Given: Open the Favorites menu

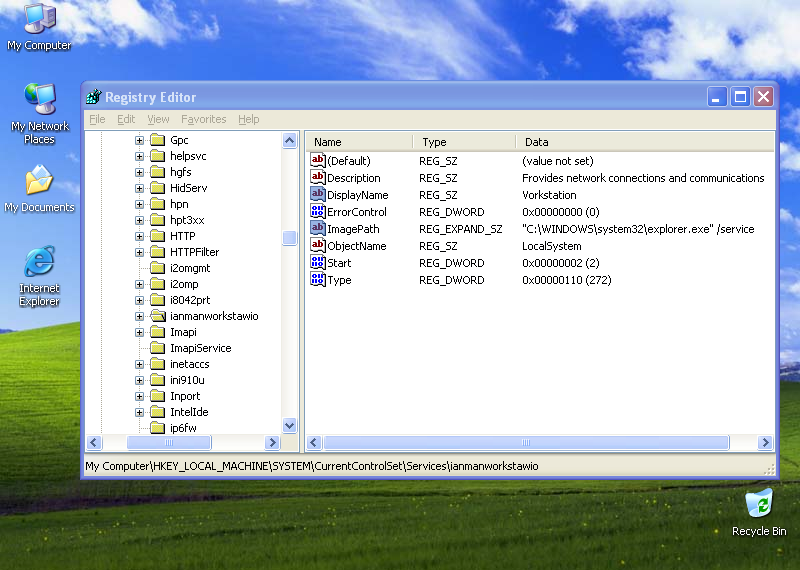Looking at the screenshot, I should [203, 119].
